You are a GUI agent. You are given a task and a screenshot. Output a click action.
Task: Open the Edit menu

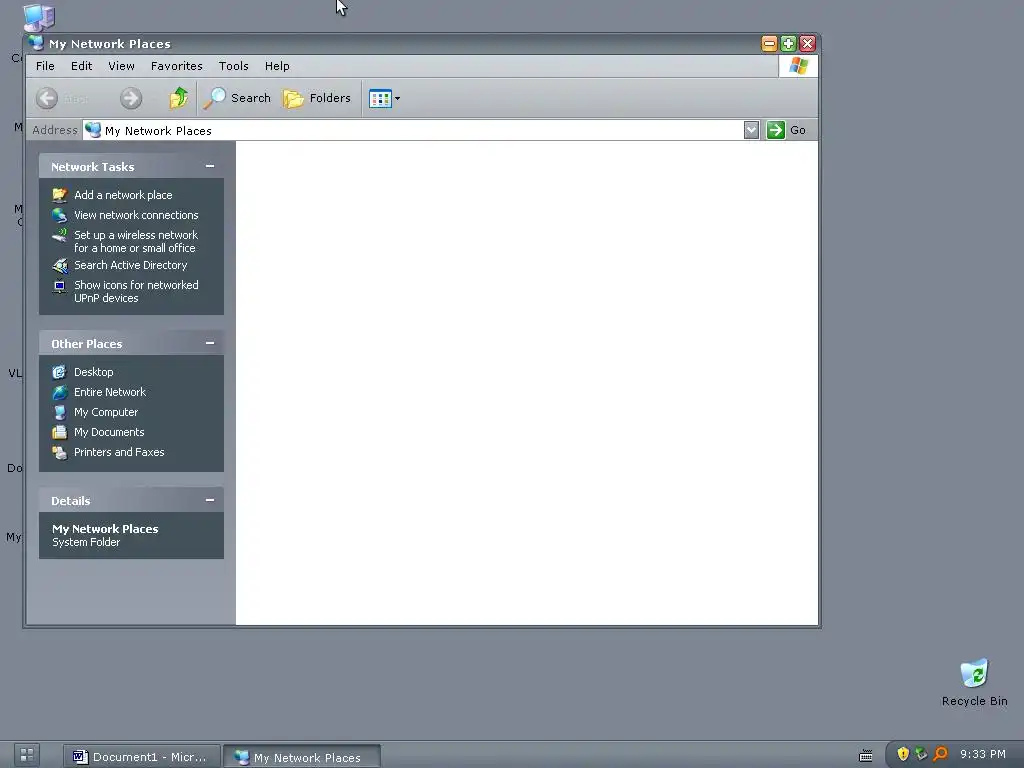(82, 66)
